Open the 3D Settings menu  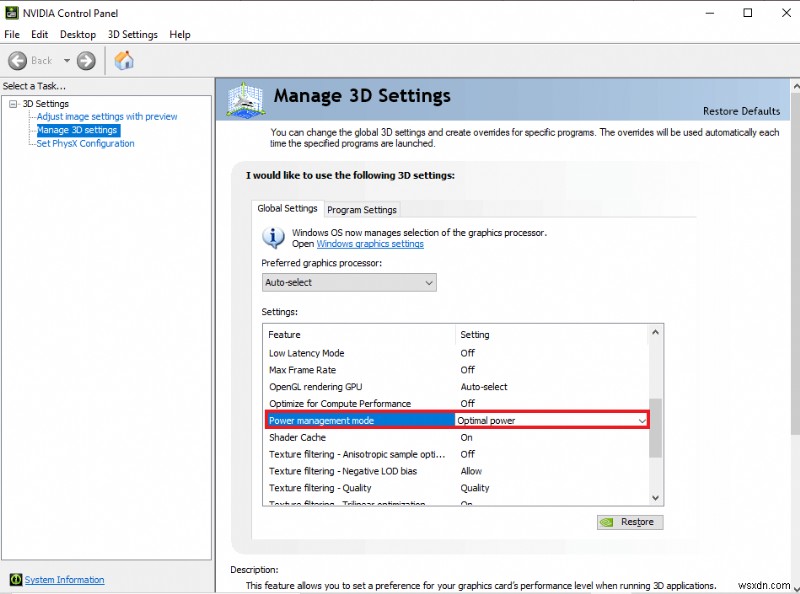pos(133,34)
